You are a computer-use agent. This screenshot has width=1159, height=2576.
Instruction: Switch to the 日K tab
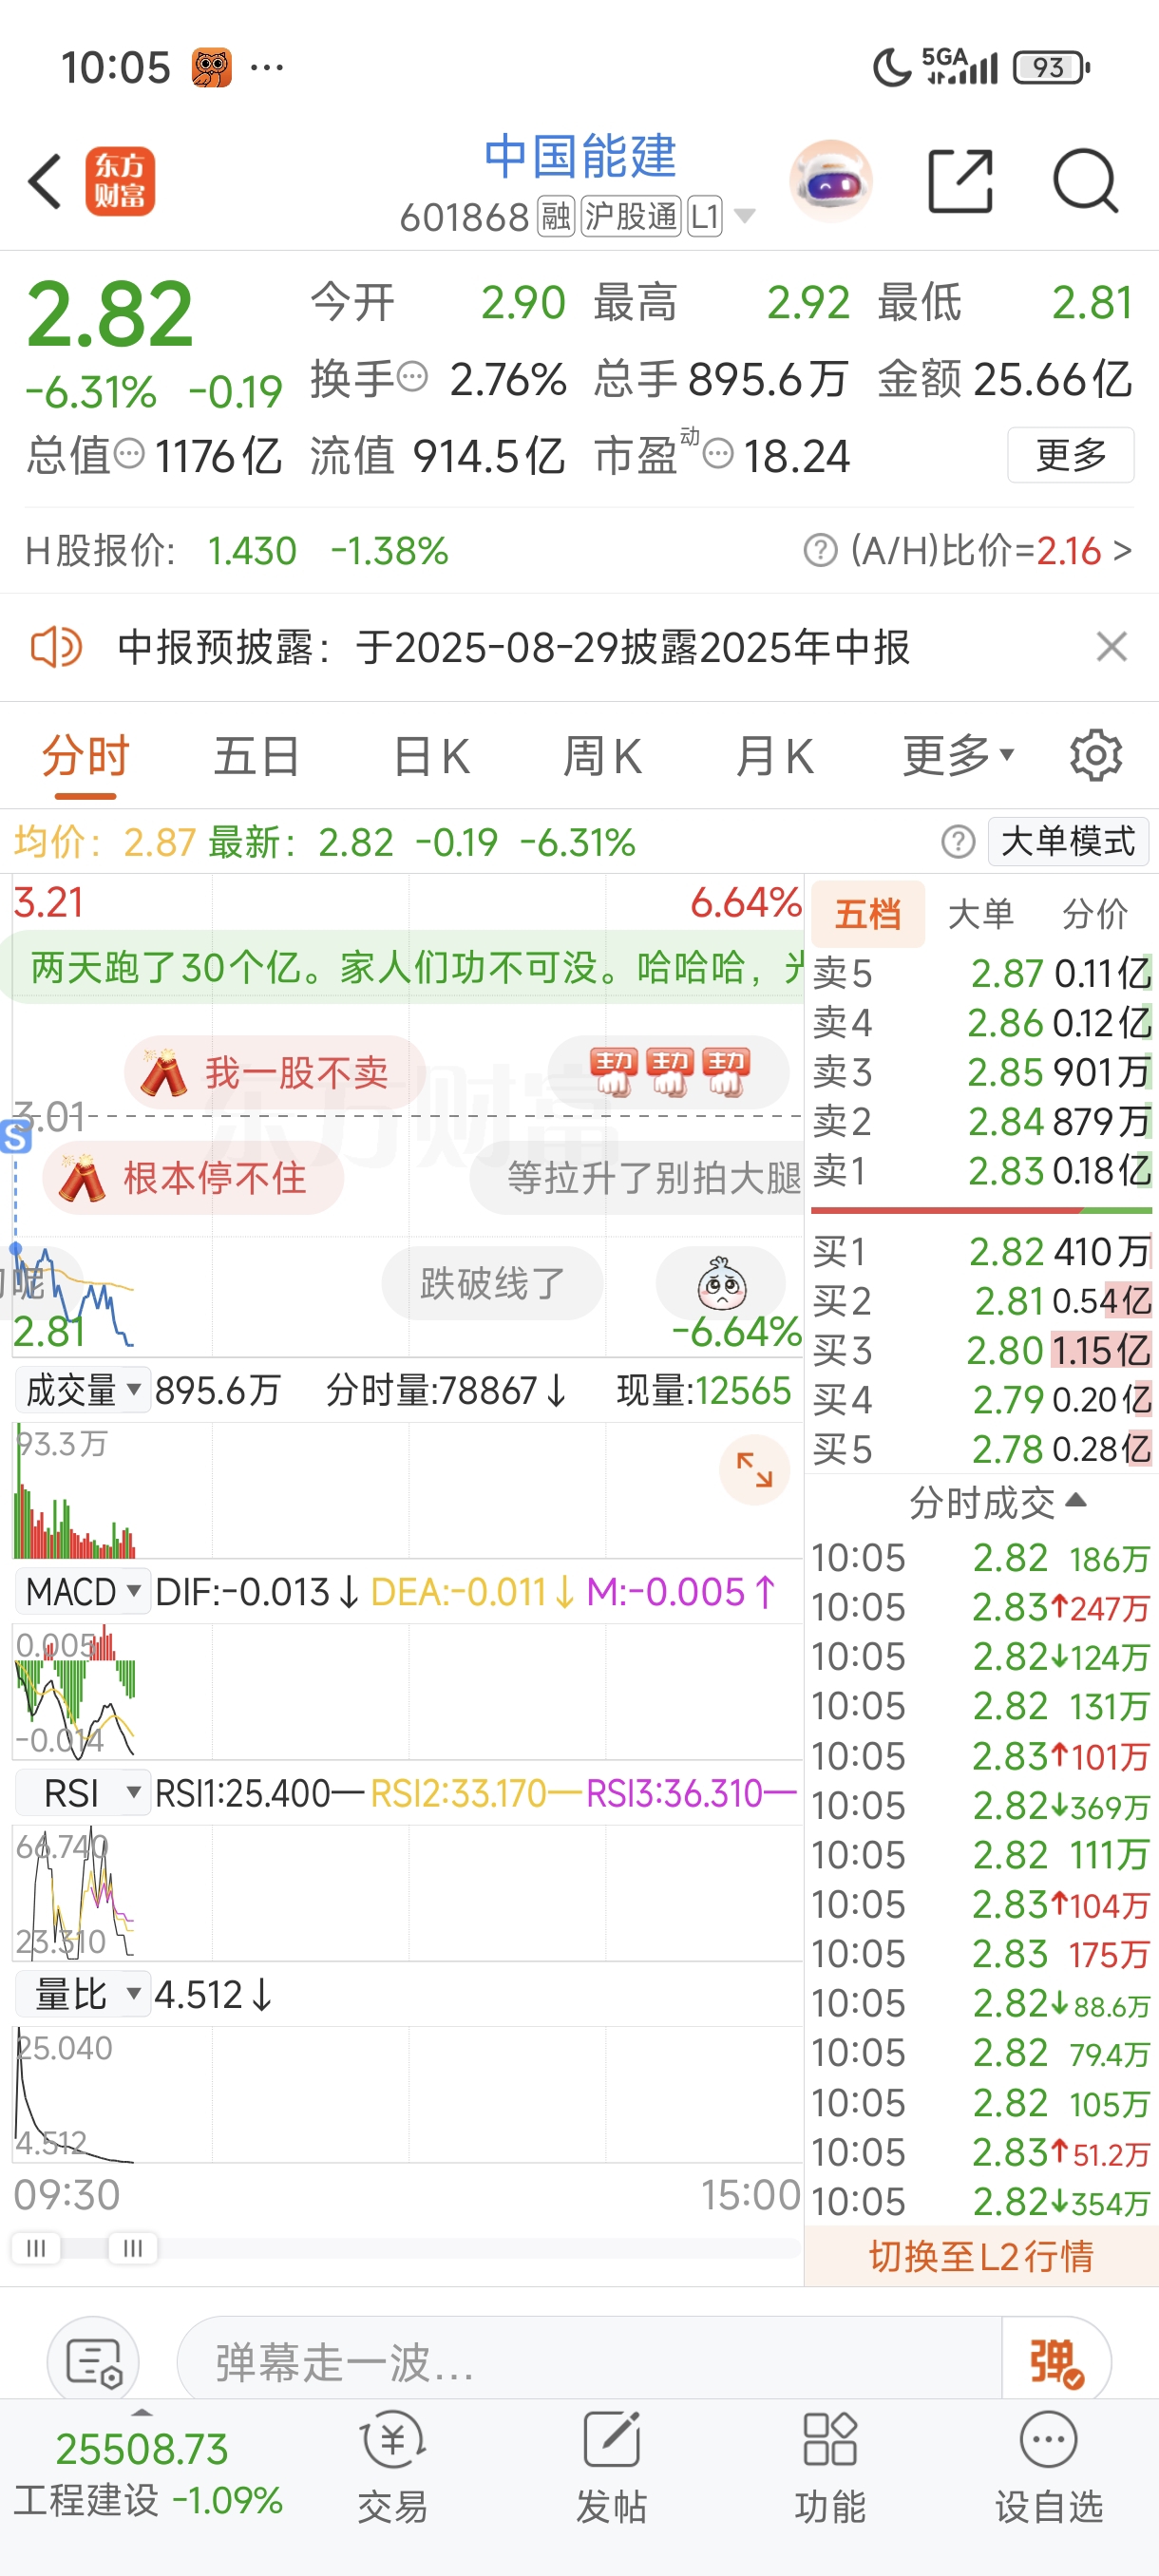point(431,756)
